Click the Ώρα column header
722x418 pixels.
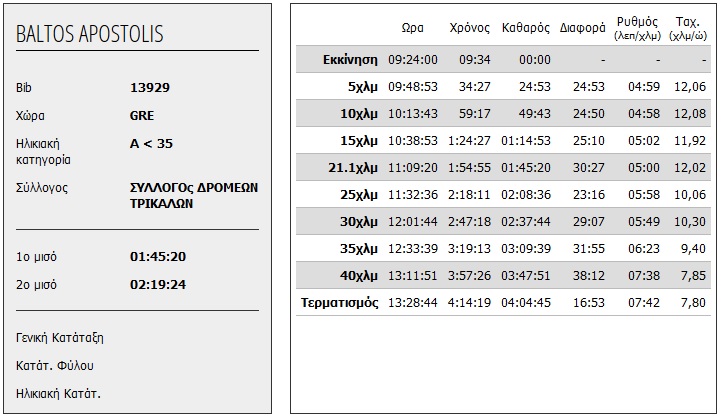(x=412, y=28)
